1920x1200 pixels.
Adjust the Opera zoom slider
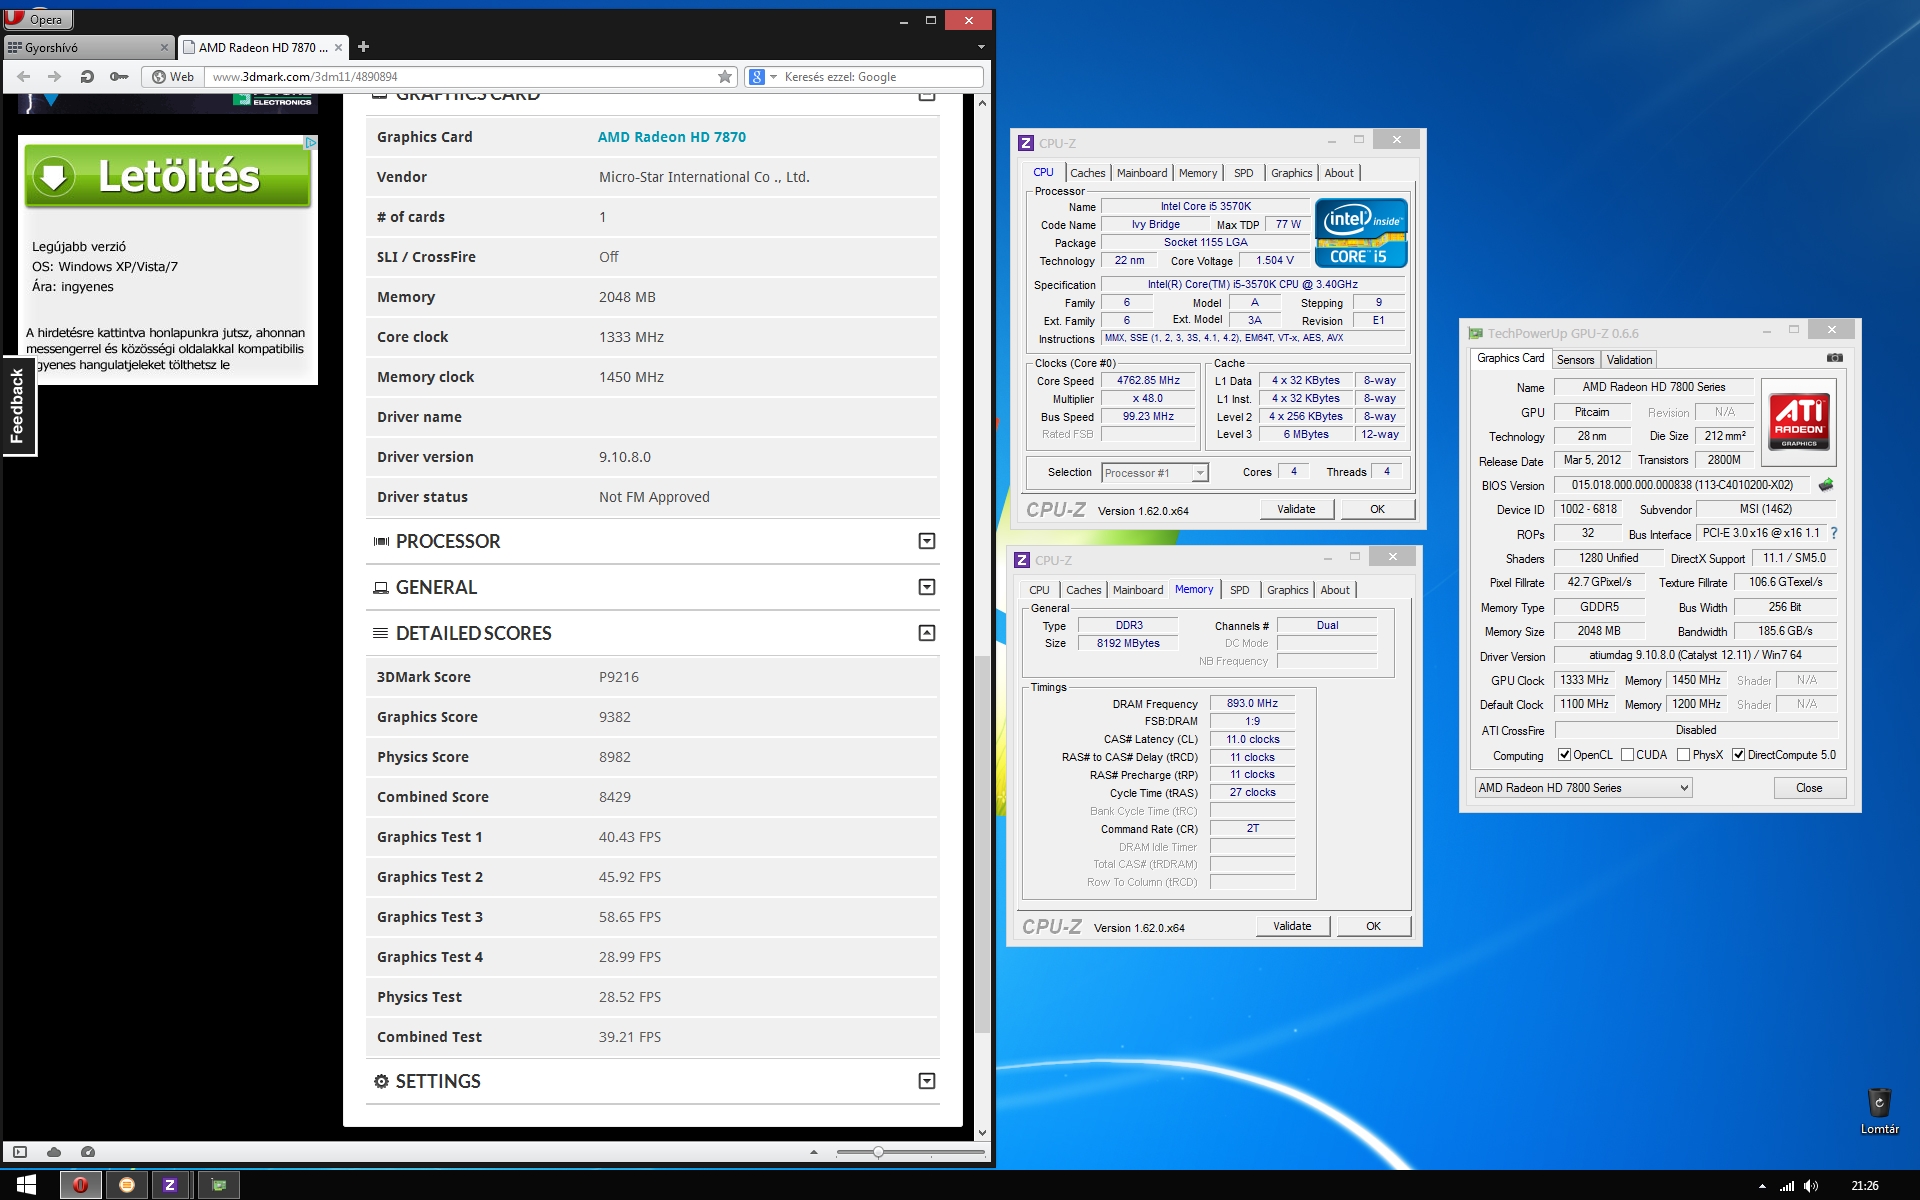tap(878, 1152)
